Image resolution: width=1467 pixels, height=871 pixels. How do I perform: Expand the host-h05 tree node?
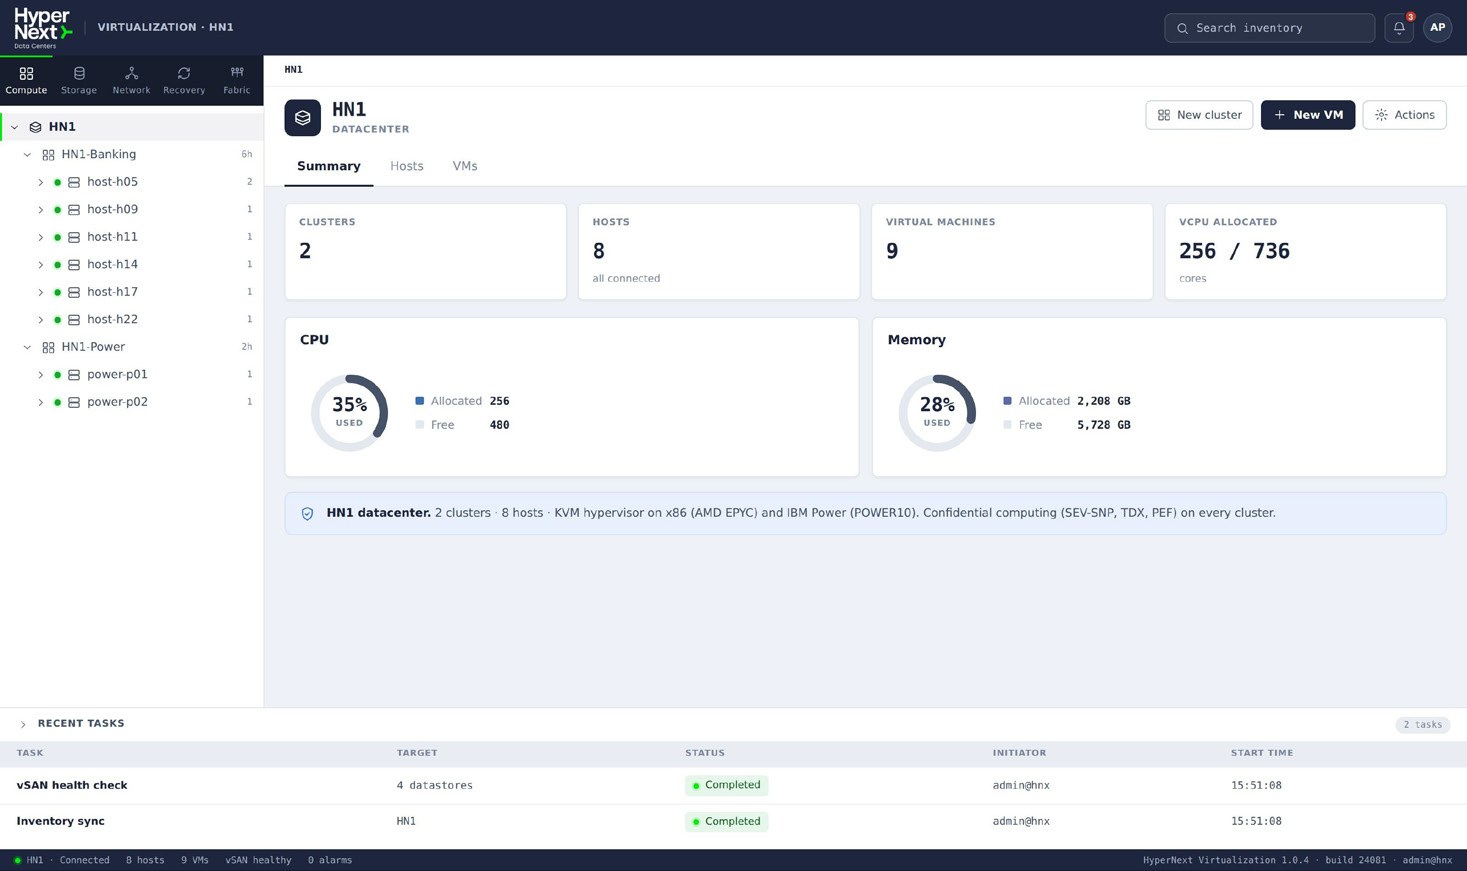(41, 182)
